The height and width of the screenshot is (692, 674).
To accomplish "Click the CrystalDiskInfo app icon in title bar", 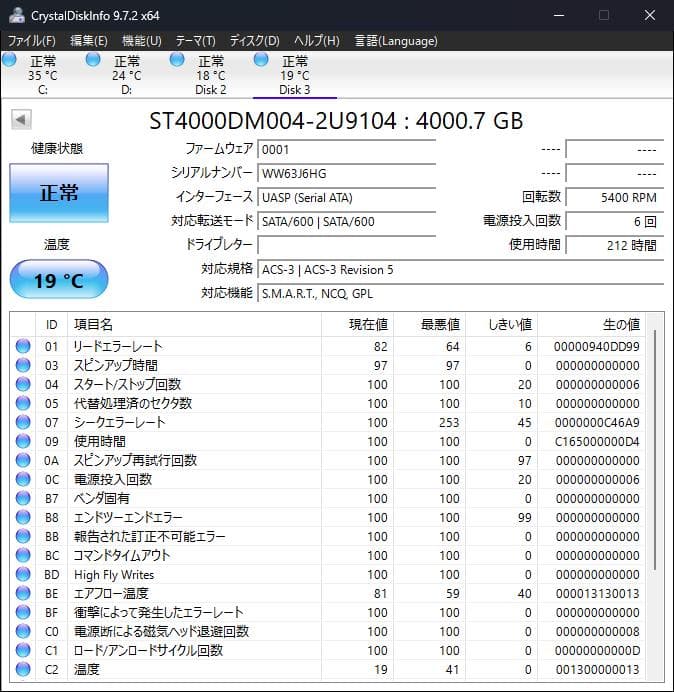I will [x=17, y=15].
